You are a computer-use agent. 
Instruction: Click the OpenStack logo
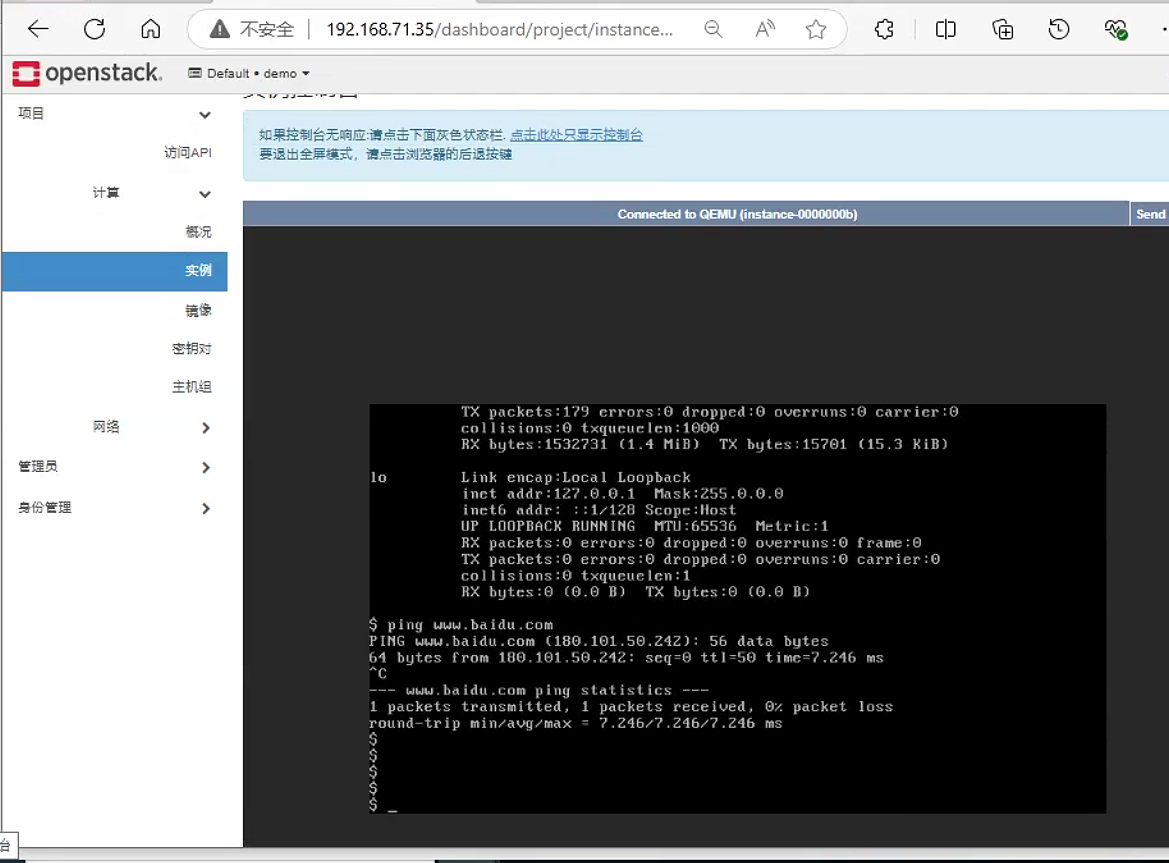click(x=86, y=73)
